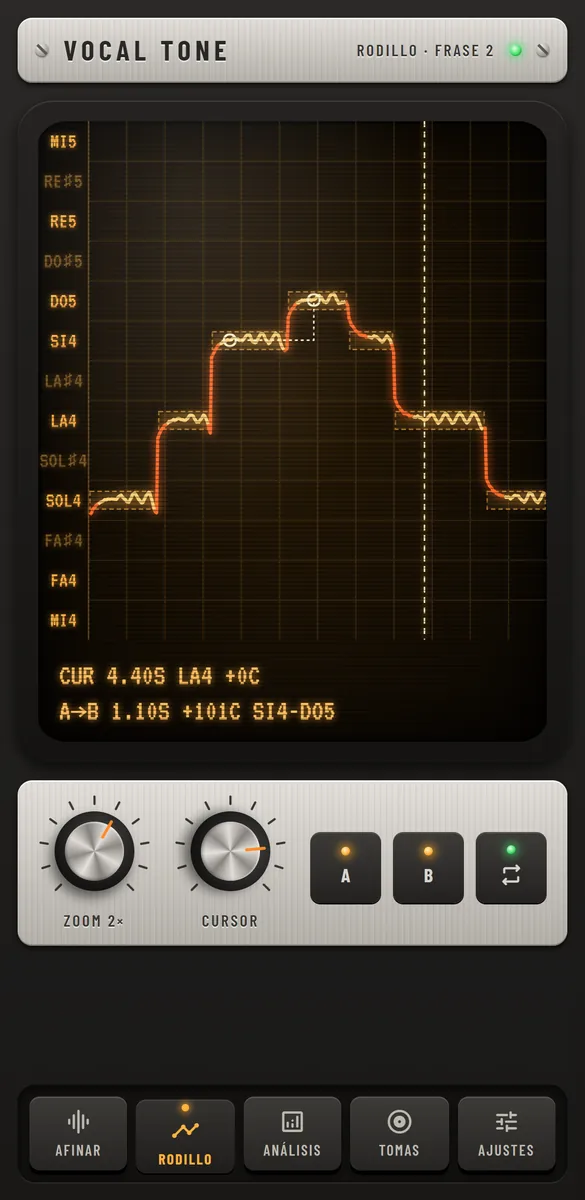The image size is (585, 1200).
Task: Select the MI5 pitch label
Action: click(63, 142)
